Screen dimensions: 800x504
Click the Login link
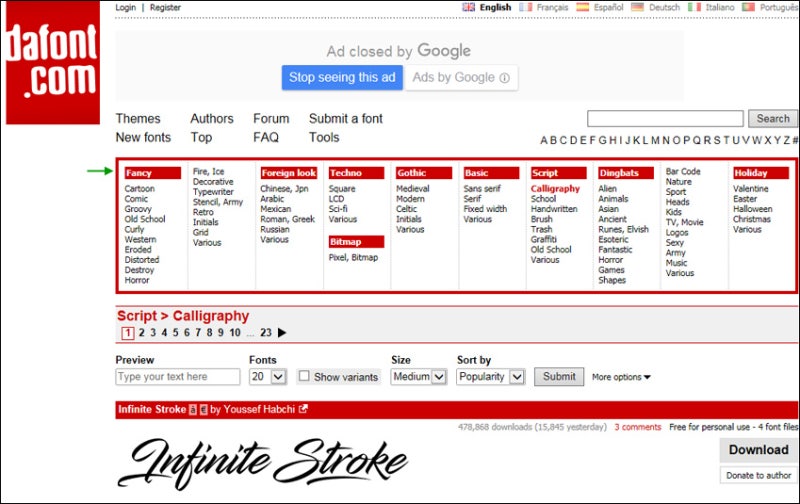(126, 7)
